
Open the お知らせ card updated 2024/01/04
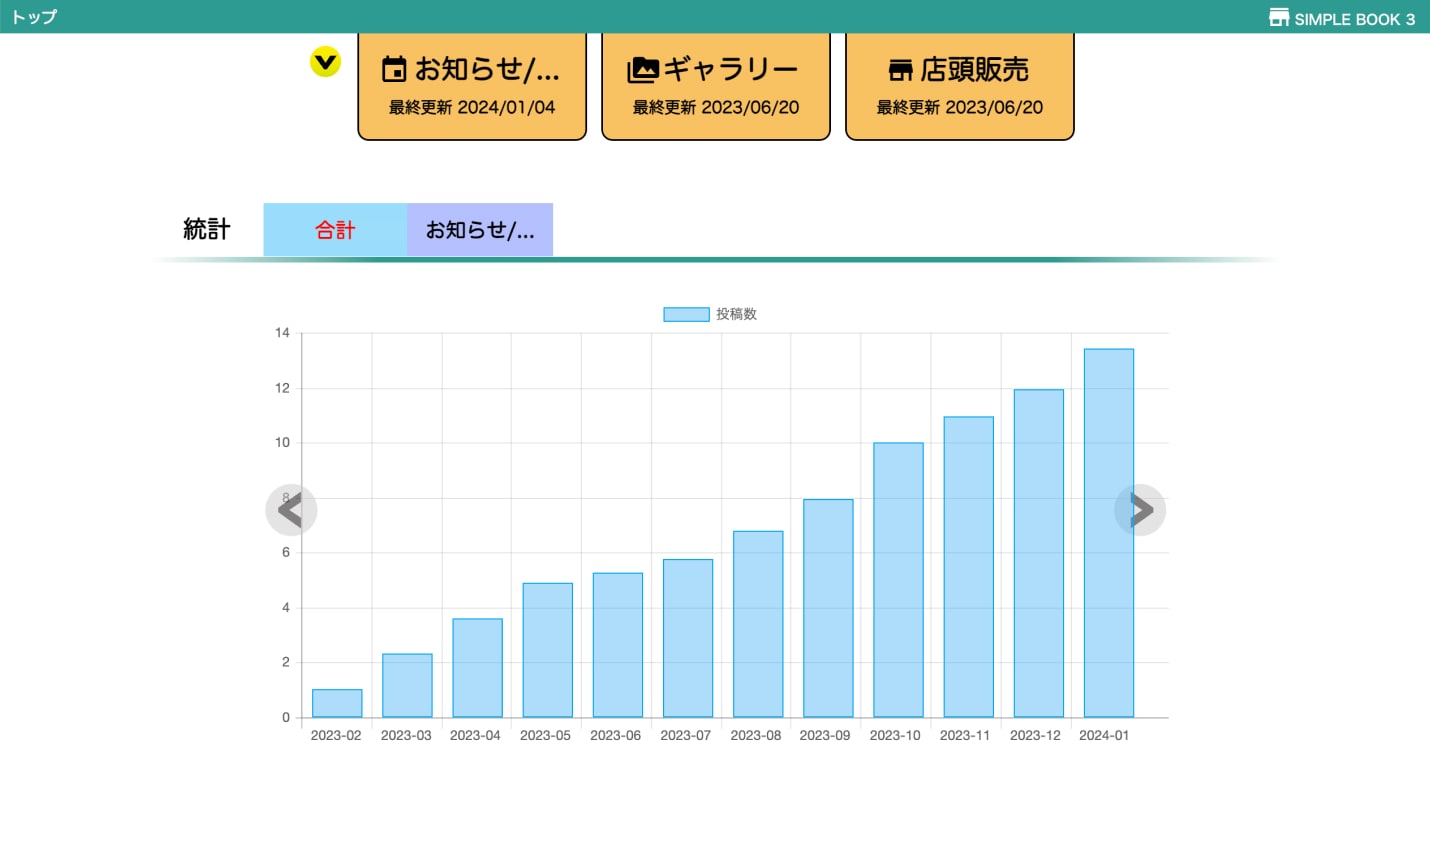pyautogui.click(x=472, y=86)
